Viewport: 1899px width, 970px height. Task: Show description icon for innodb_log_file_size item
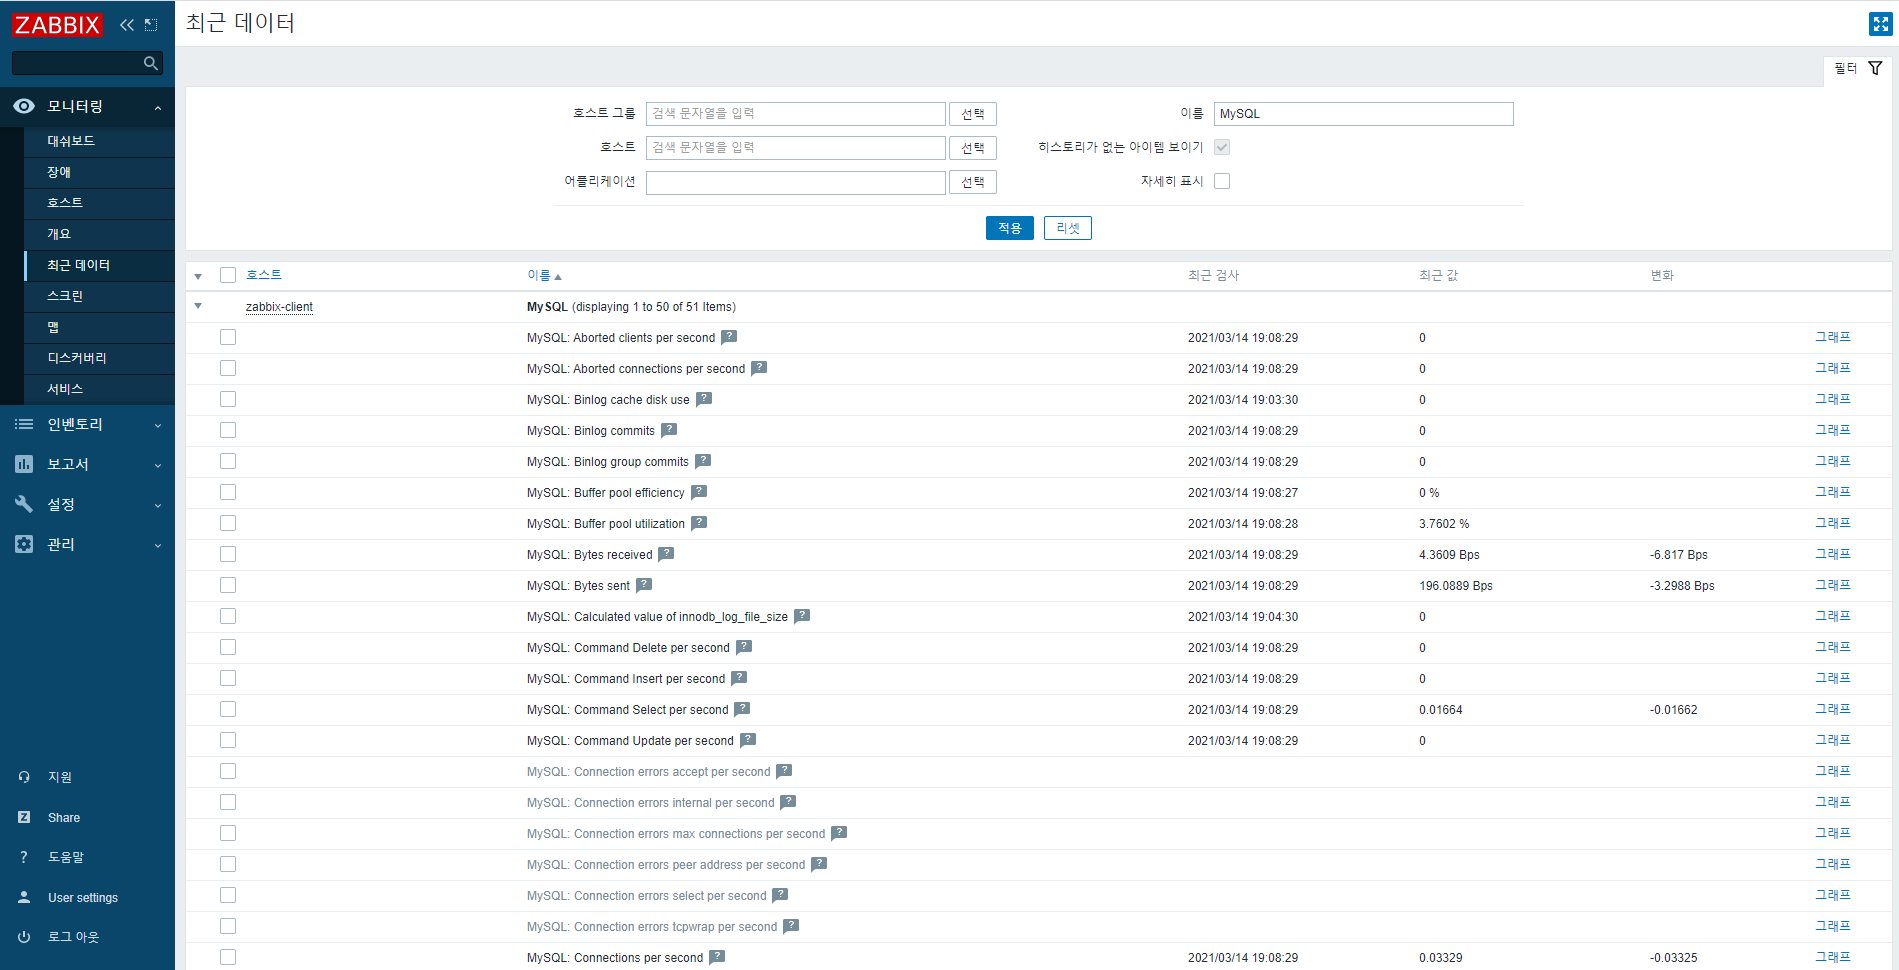click(x=802, y=616)
